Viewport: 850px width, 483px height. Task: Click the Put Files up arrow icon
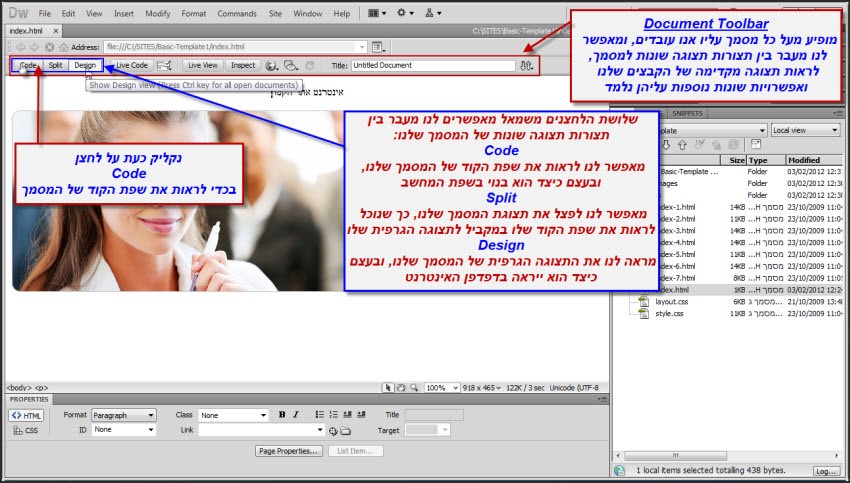coord(682,145)
